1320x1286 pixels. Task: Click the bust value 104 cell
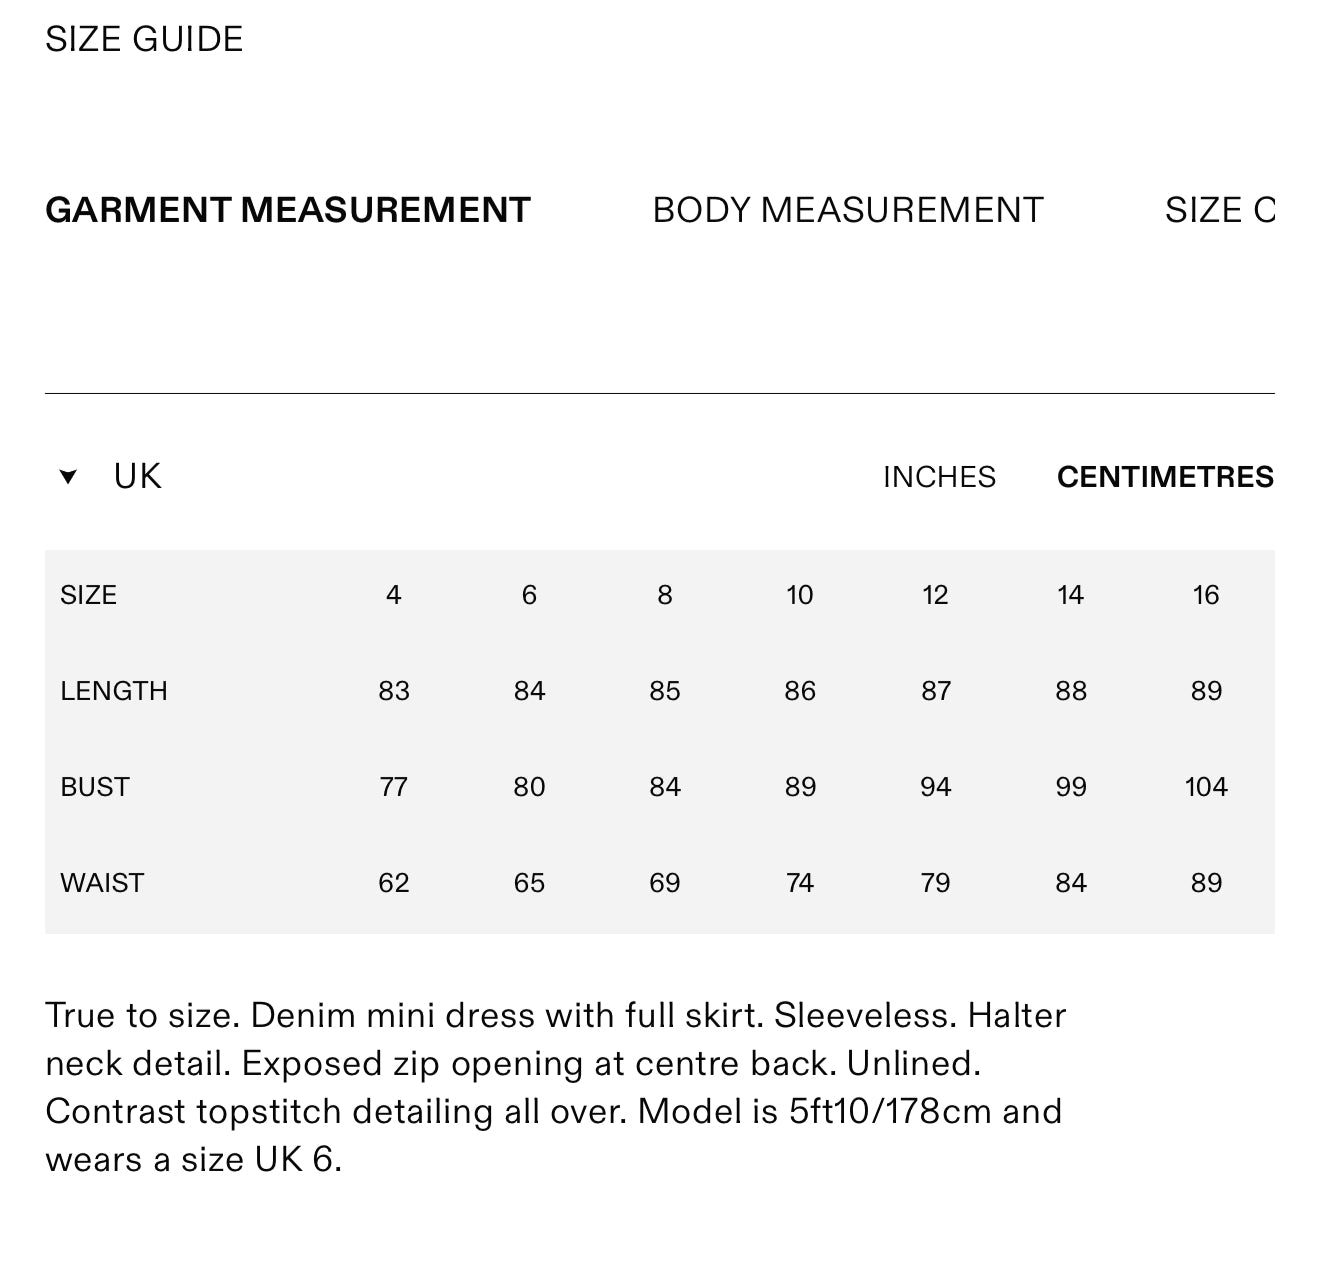click(x=1206, y=787)
